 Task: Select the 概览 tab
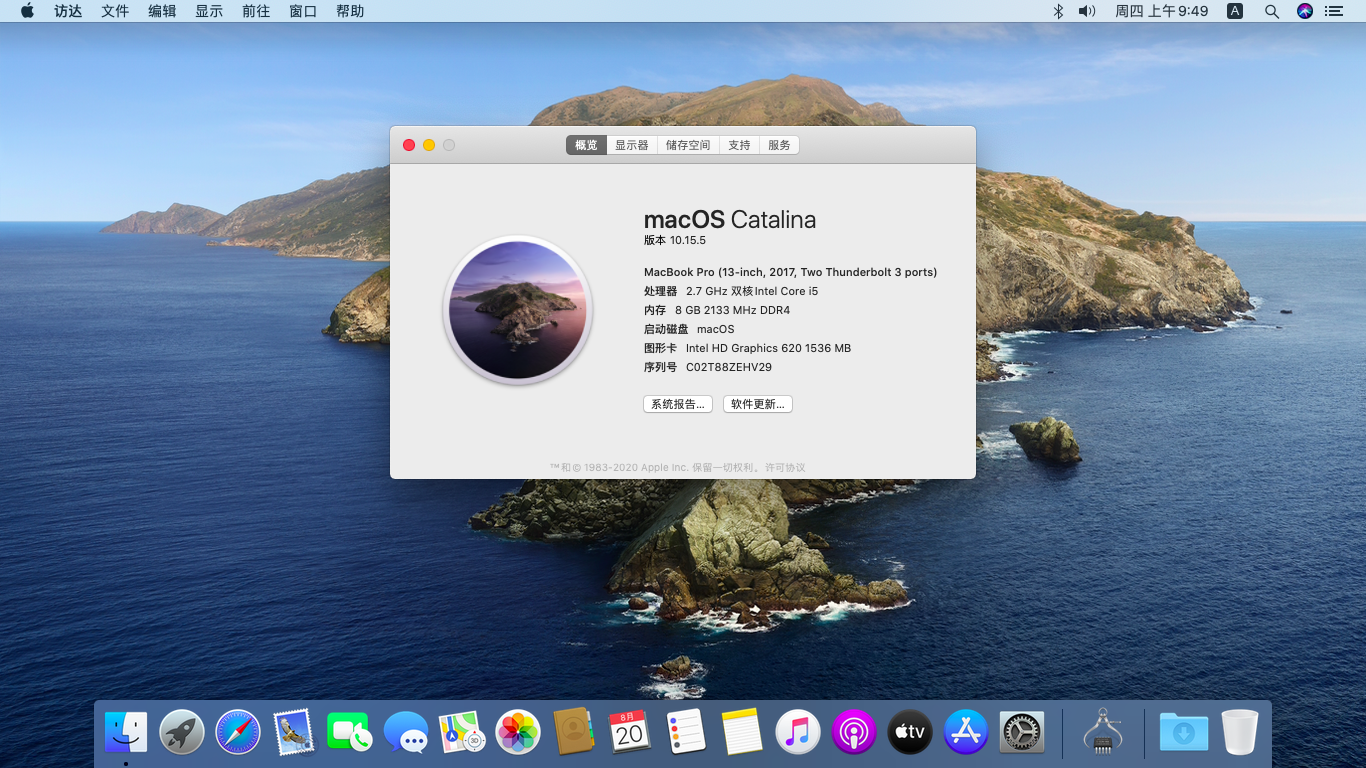point(586,145)
